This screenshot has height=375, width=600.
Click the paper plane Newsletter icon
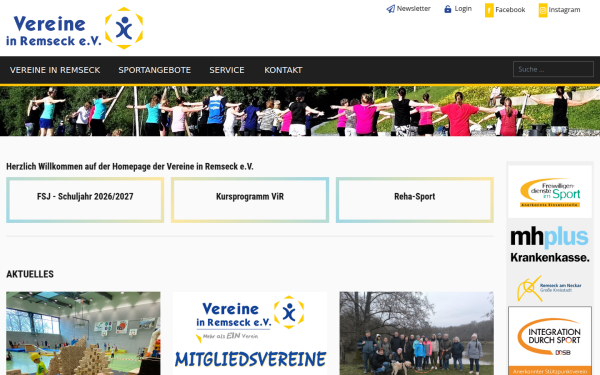coord(390,9)
